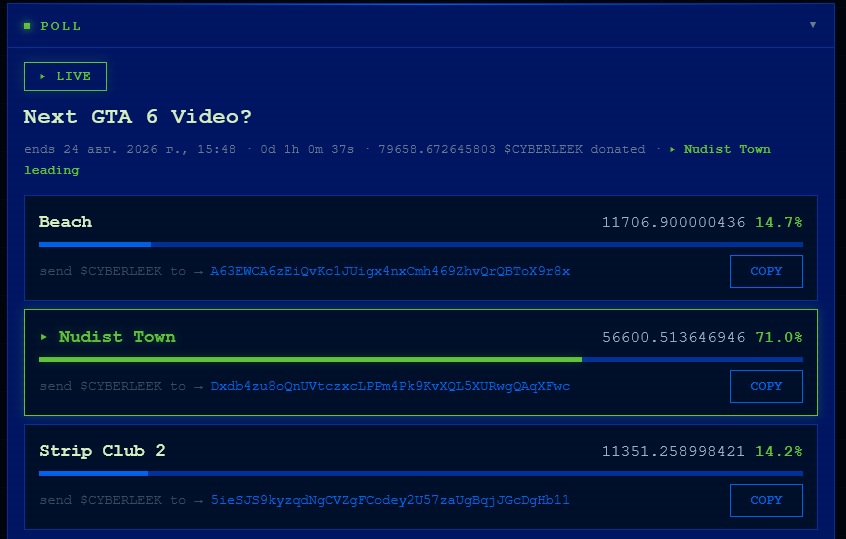Click the Strip Club 2 amount 11351.258998421
The height and width of the screenshot is (539, 846).
point(673,452)
